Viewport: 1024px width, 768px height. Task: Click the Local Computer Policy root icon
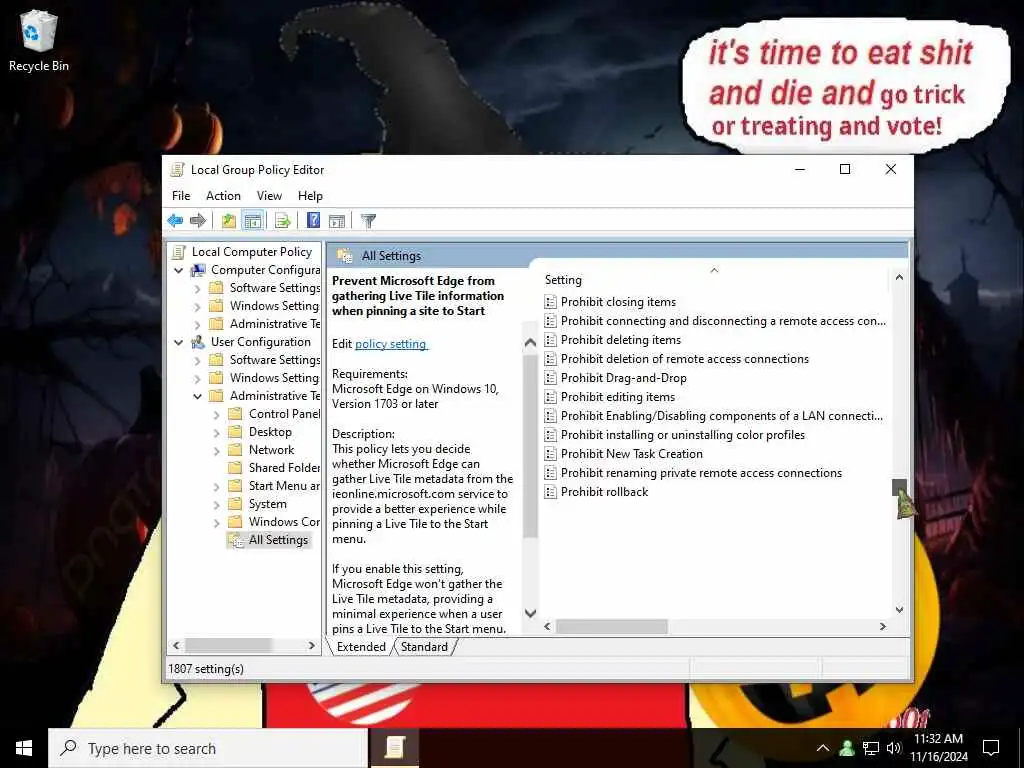pos(179,251)
